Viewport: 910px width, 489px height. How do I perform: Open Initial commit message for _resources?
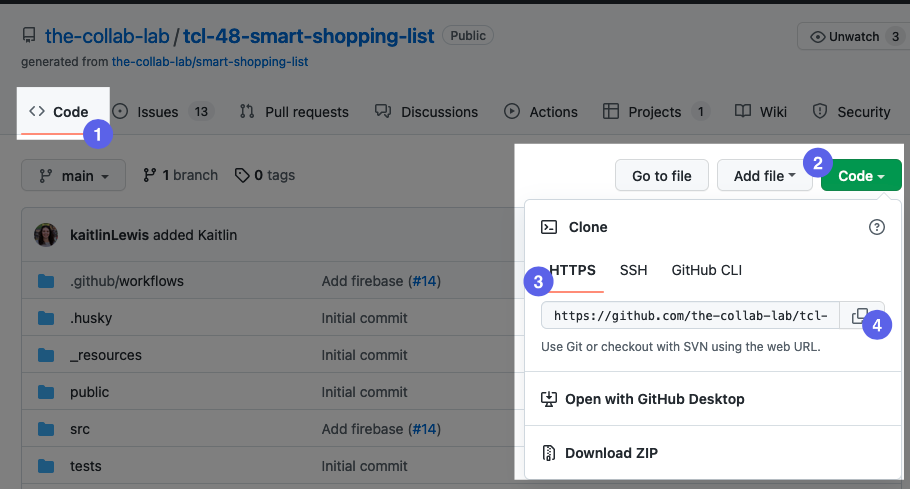pyautogui.click(x=364, y=356)
